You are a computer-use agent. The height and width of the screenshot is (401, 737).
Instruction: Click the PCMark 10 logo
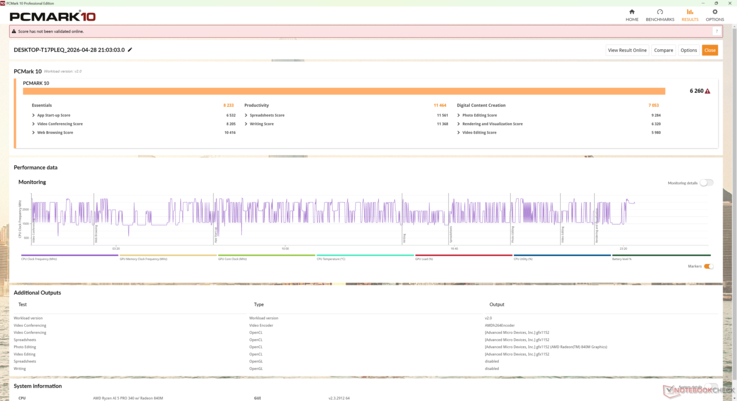[53, 16]
